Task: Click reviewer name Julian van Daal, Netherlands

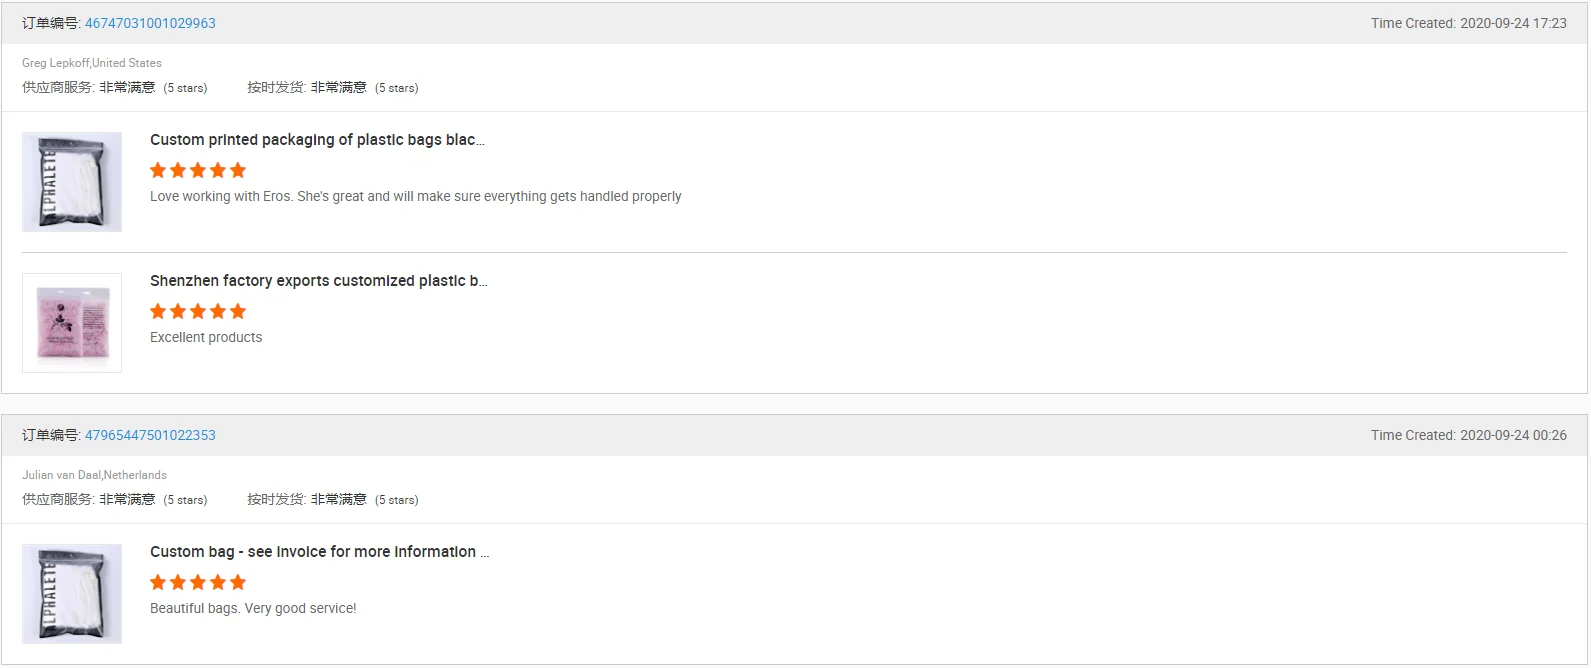Action: click(94, 475)
